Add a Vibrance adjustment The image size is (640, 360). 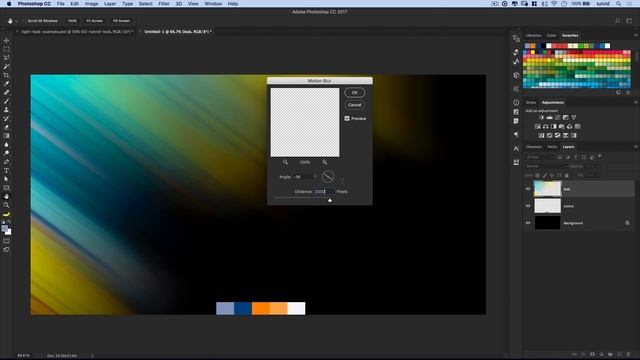573,118
